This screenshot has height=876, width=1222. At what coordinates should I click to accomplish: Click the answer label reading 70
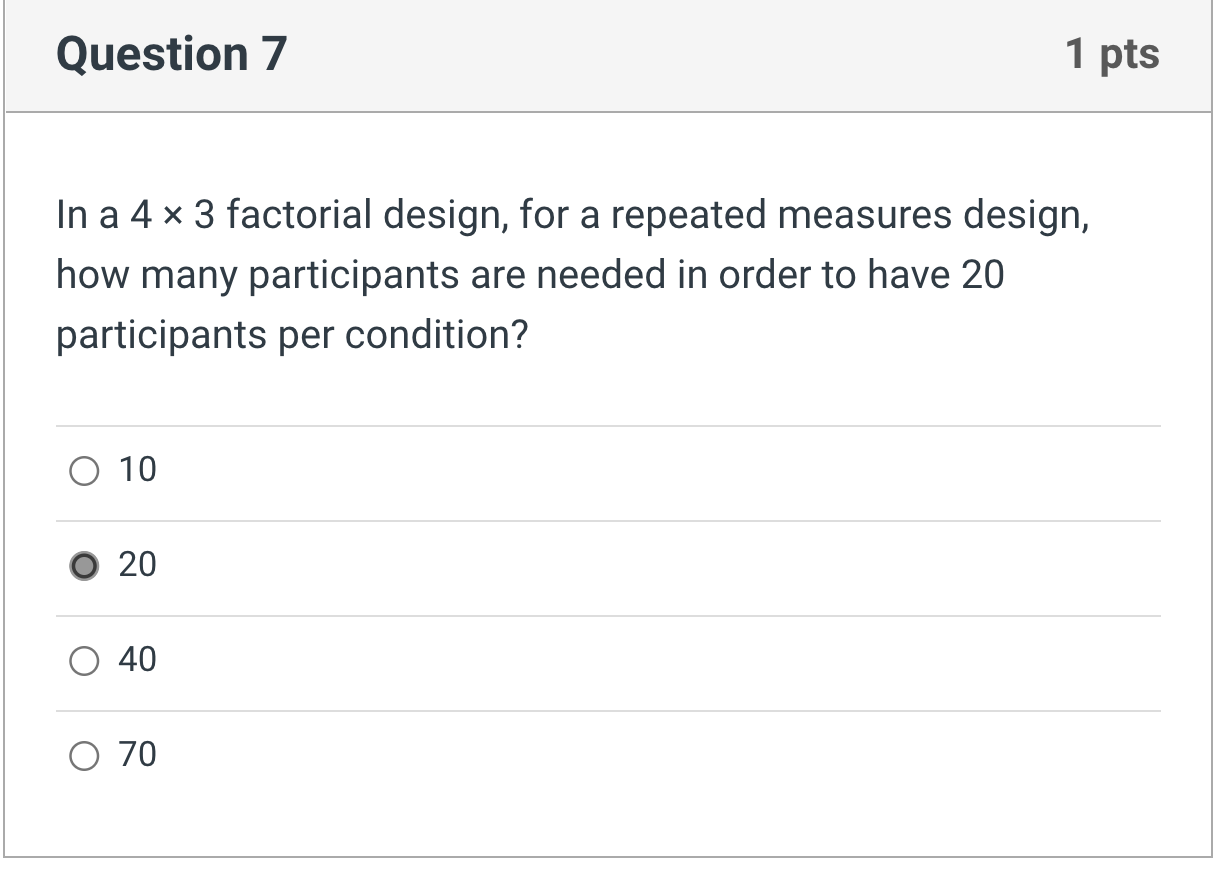point(139,754)
